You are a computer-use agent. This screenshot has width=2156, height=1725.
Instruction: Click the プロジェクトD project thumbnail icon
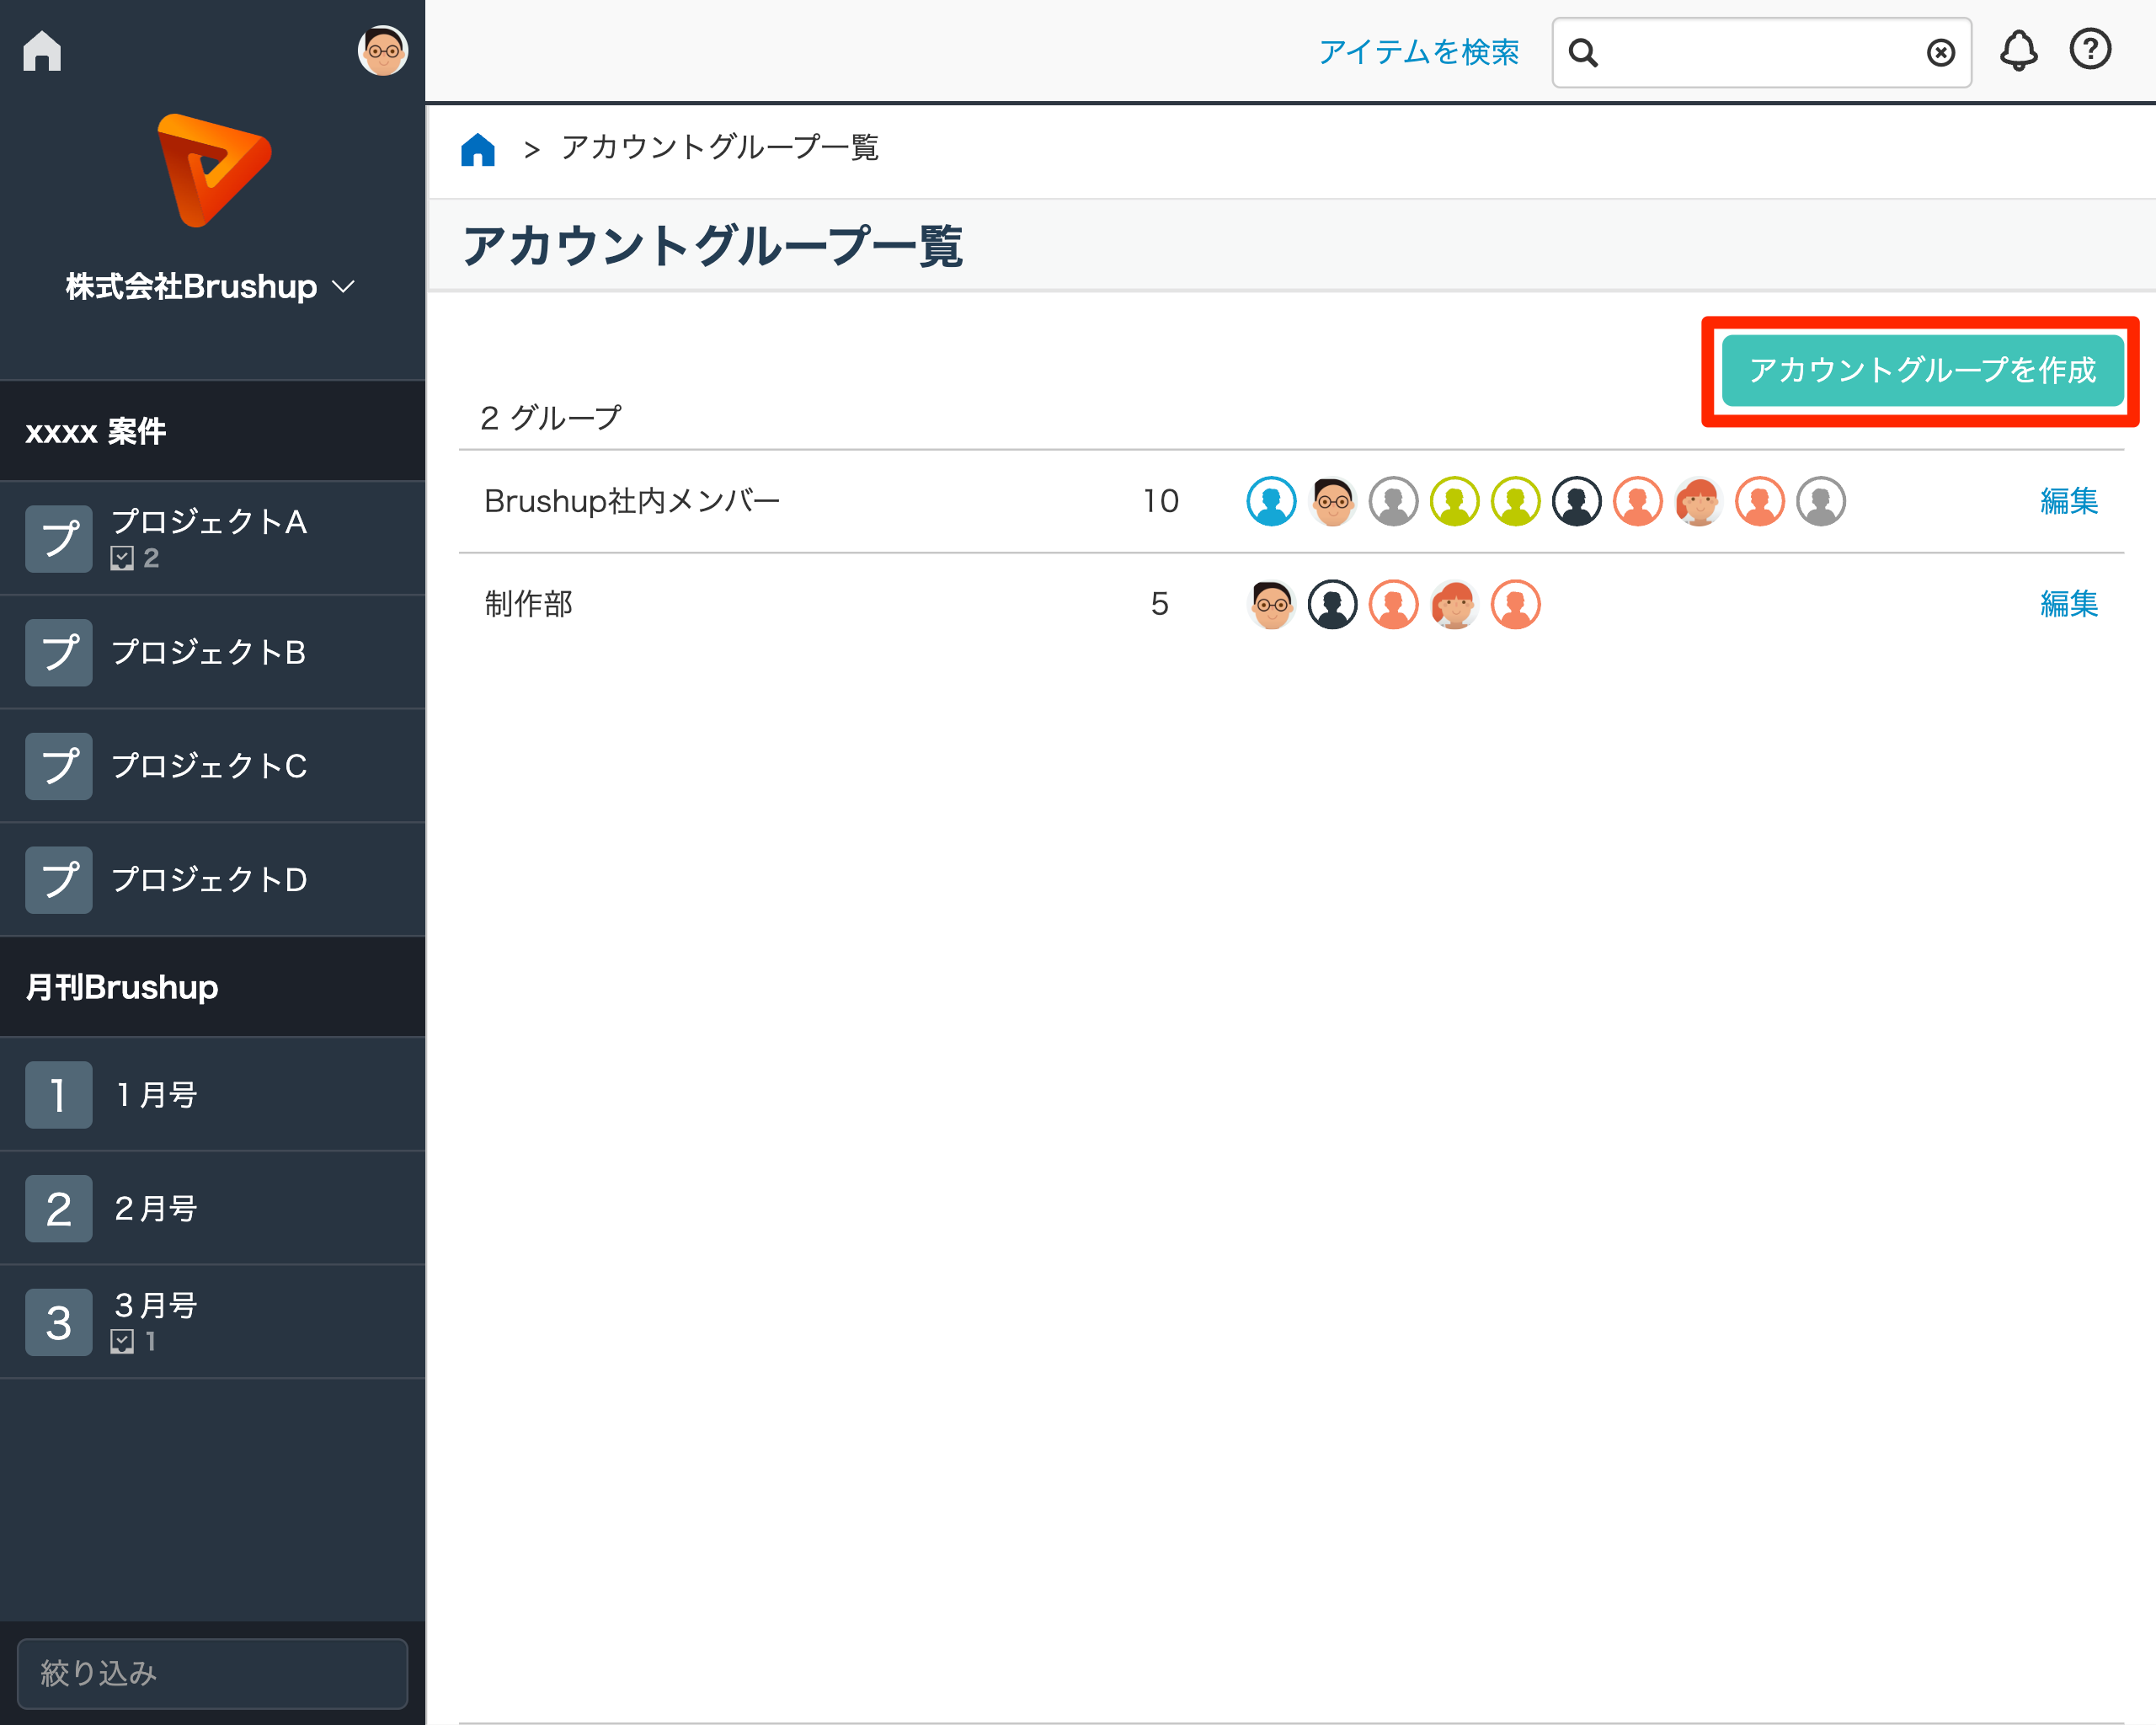59,880
